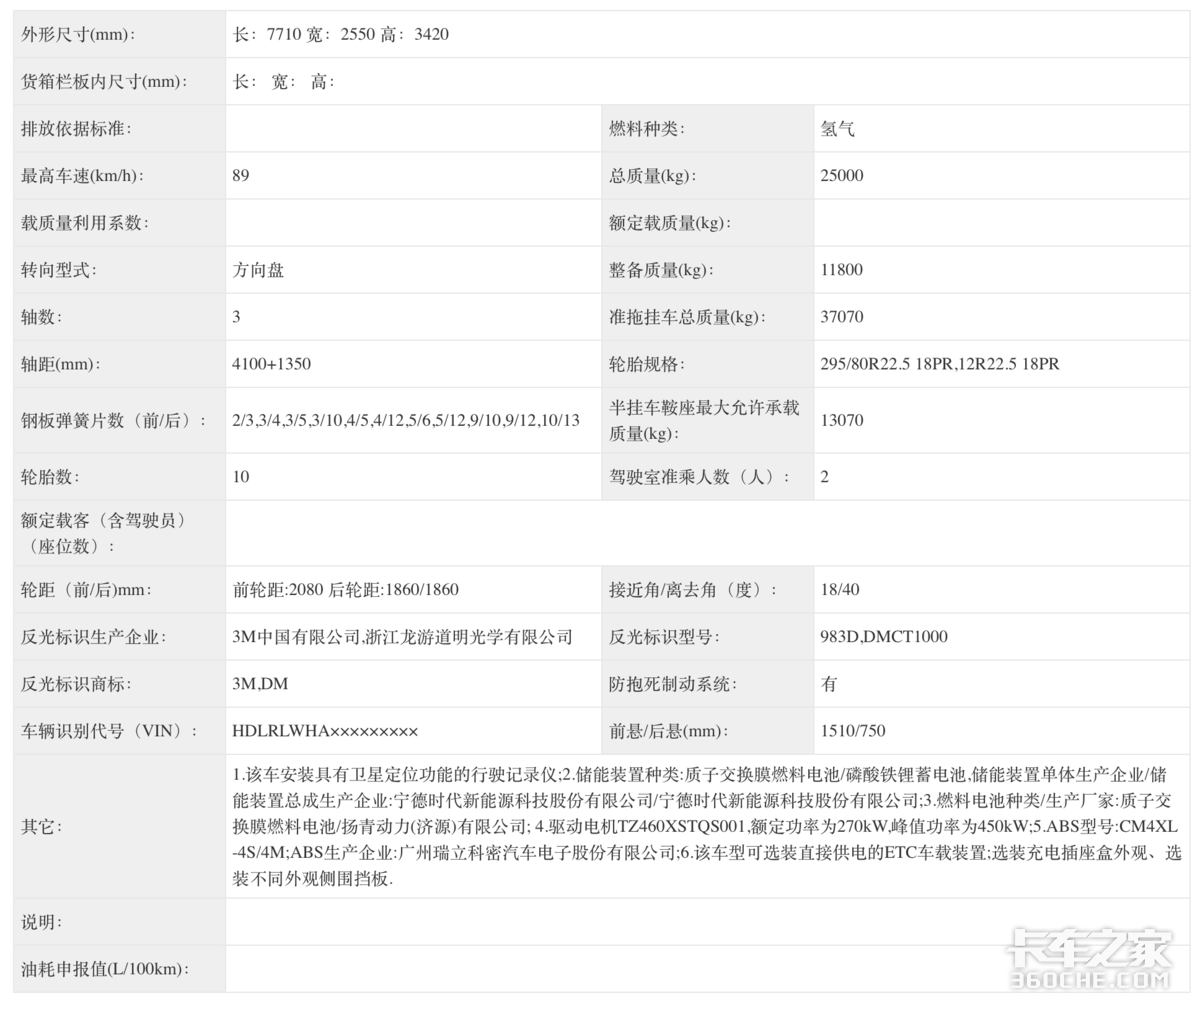Click the steering type value 方向盘
Image resolution: width=1200 pixels, height=1014 pixels.
[258, 270]
